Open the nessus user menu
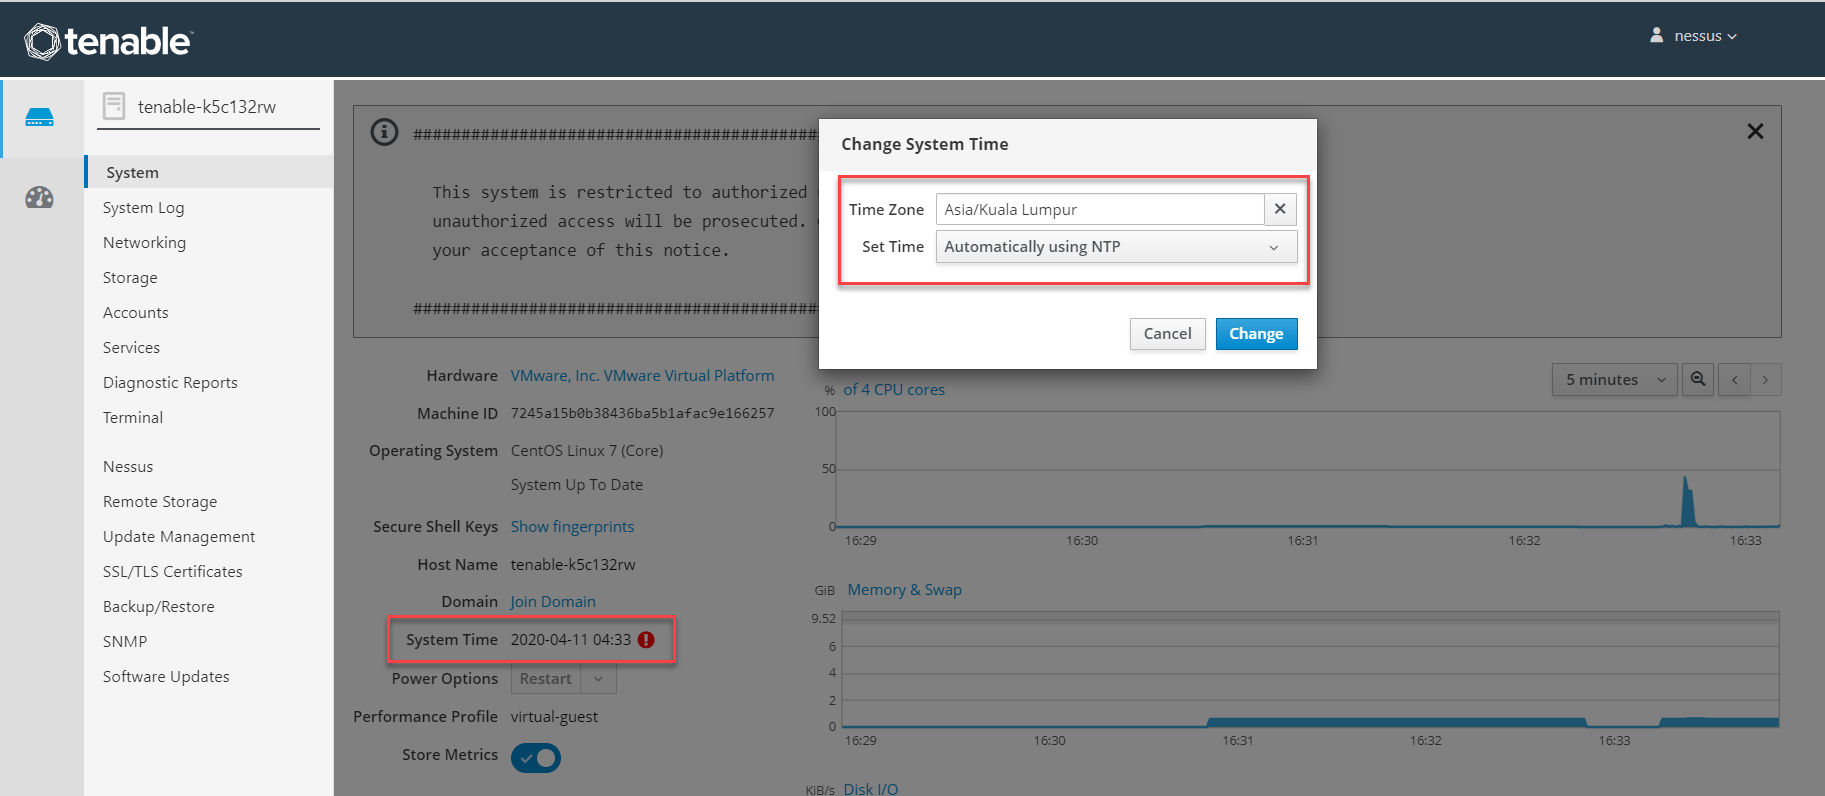The image size is (1825, 796). point(1693,36)
